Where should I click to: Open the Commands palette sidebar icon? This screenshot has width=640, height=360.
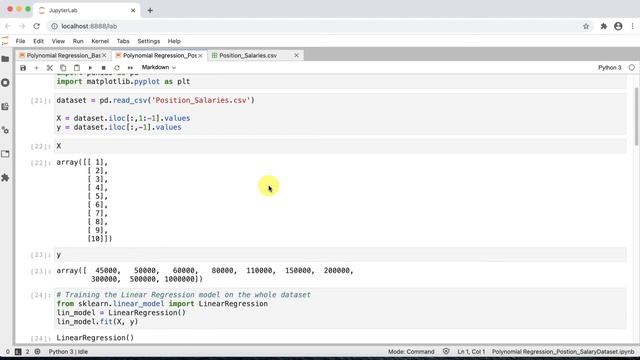coord(5,107)
